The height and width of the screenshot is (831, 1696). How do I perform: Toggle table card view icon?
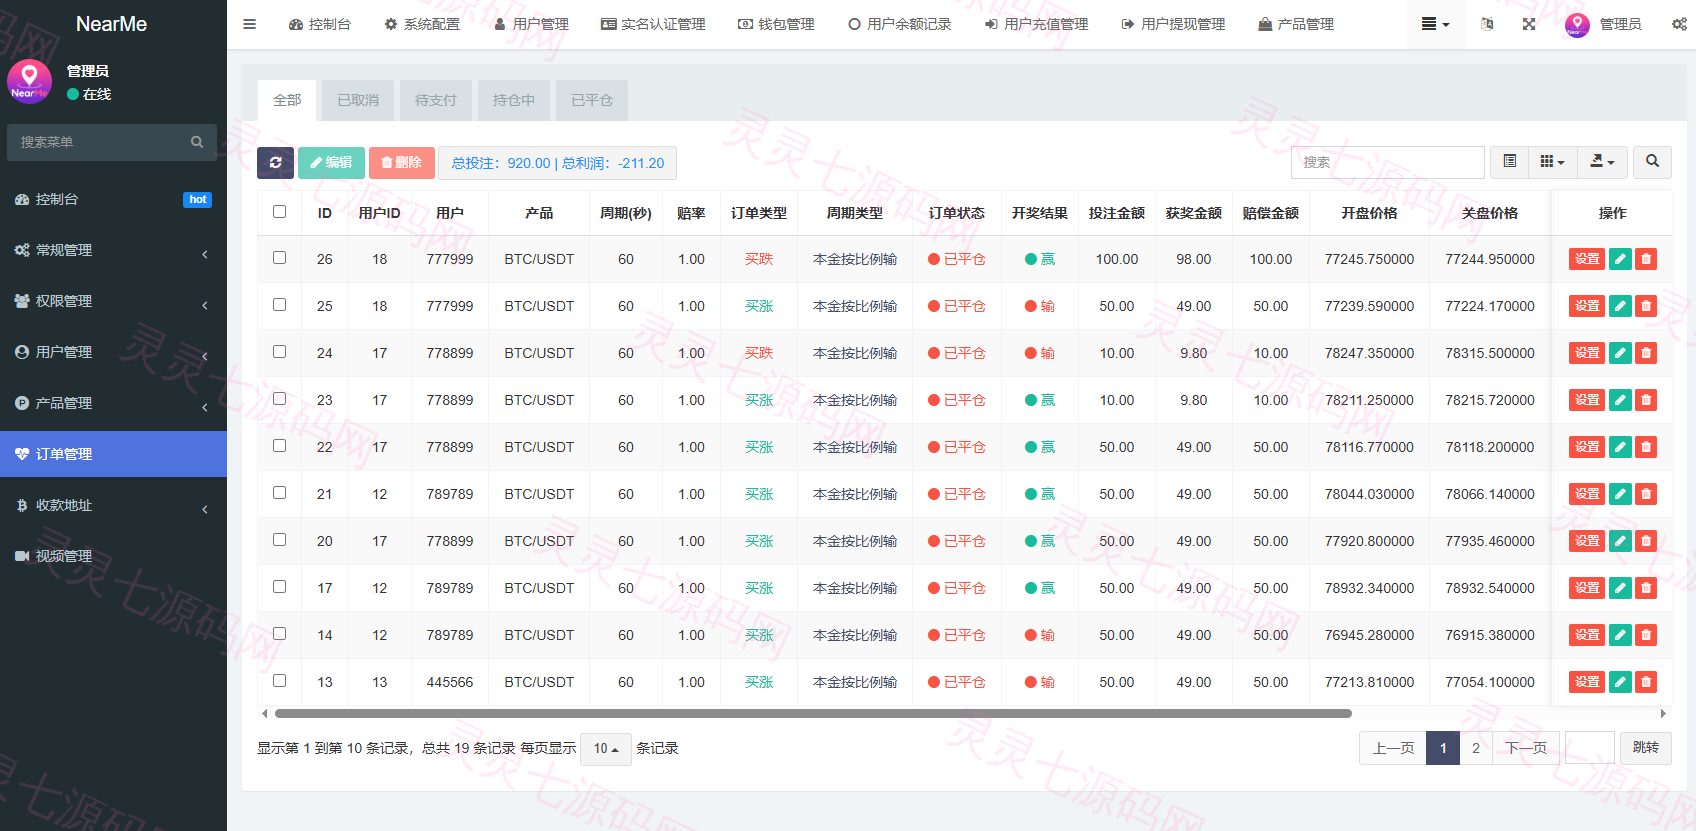1510,162
